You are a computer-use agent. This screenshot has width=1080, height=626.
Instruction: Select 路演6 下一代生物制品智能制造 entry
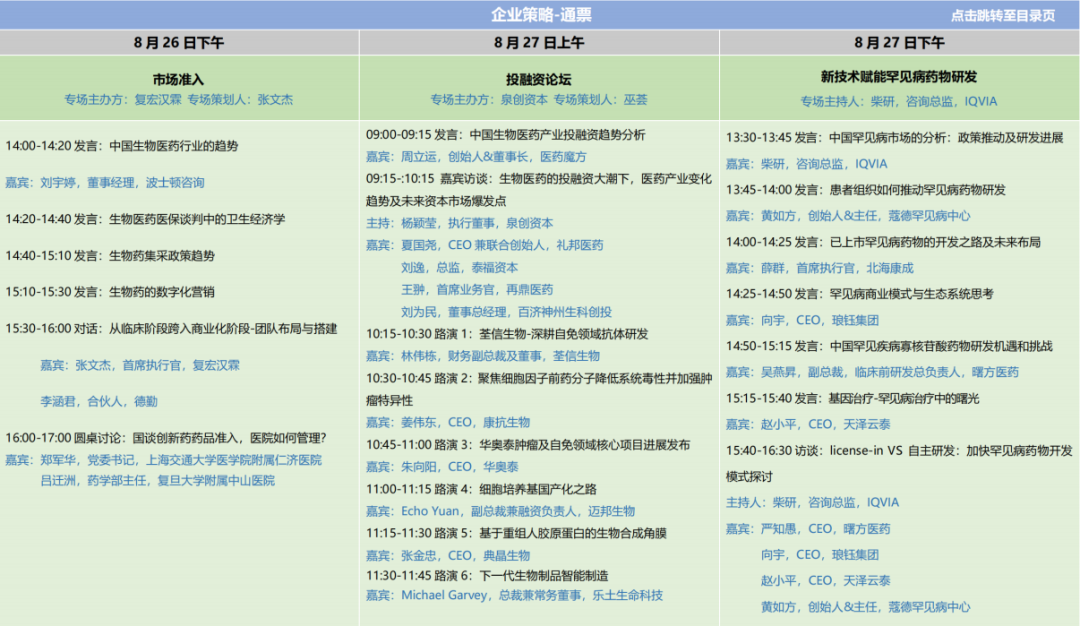pyautogui.click(x=487, y=576)
